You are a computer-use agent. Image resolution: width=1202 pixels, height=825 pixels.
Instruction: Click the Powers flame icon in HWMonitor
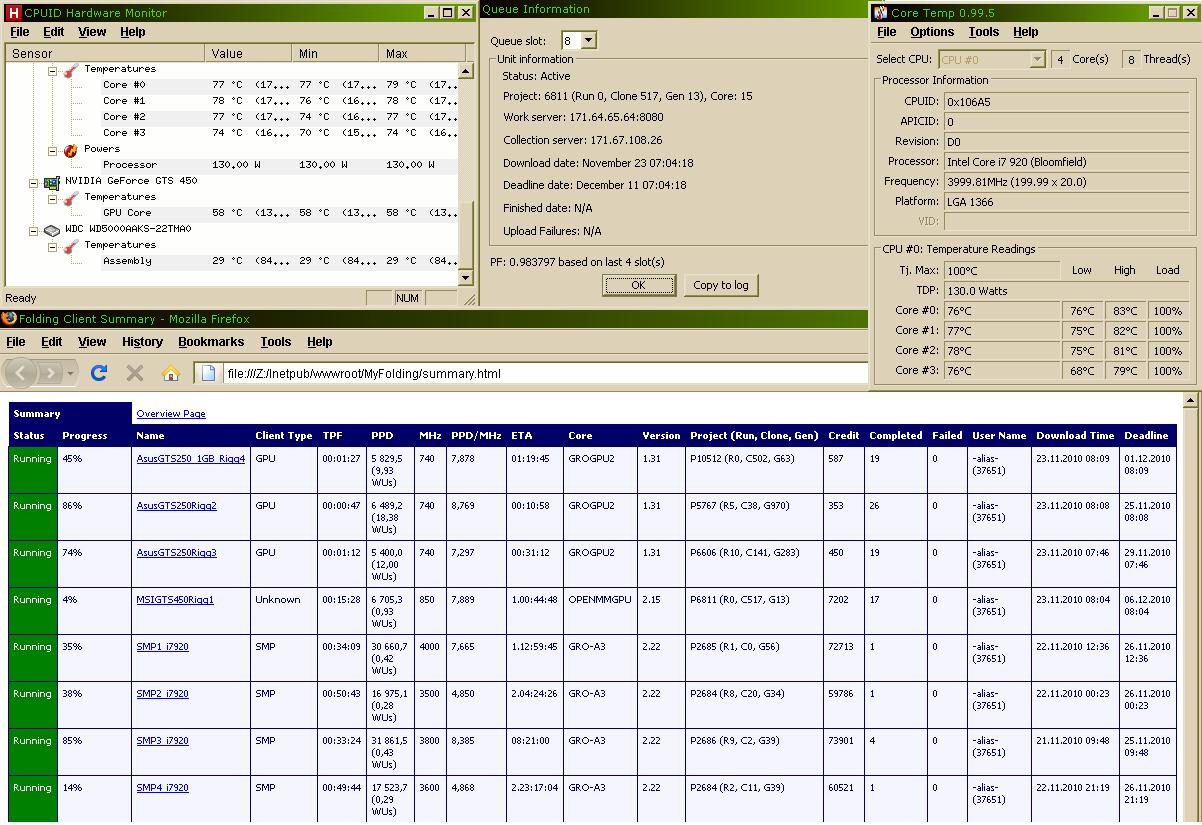pos(70,149)
